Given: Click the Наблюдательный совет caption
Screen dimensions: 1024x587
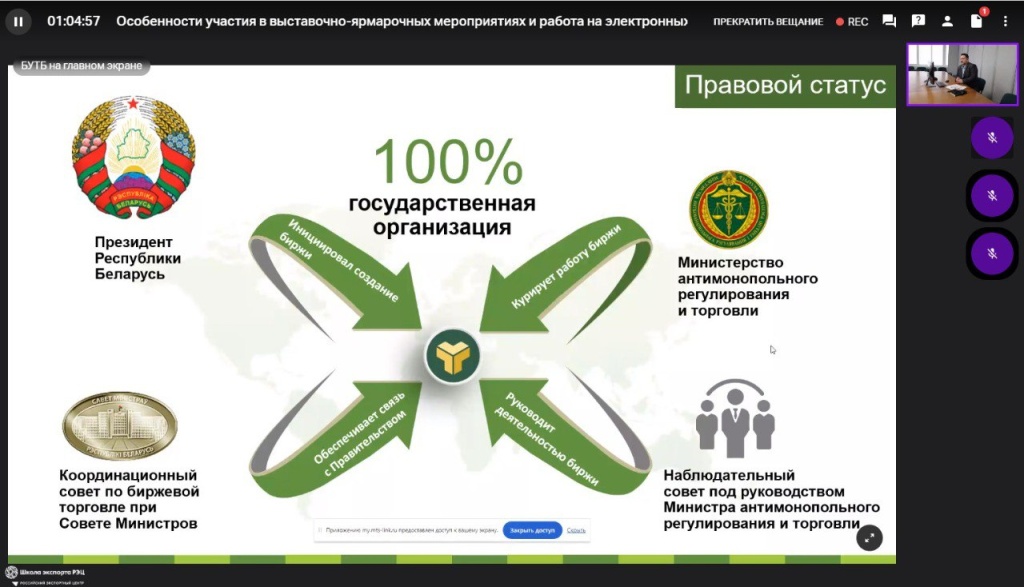Looking at the screenshot, I should [771, 499].
